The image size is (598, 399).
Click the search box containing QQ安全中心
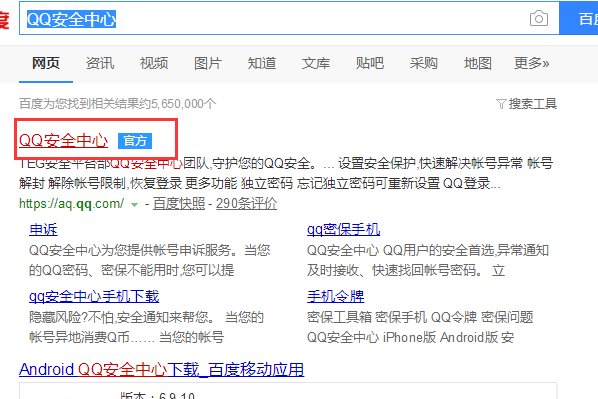pos(289,18)
